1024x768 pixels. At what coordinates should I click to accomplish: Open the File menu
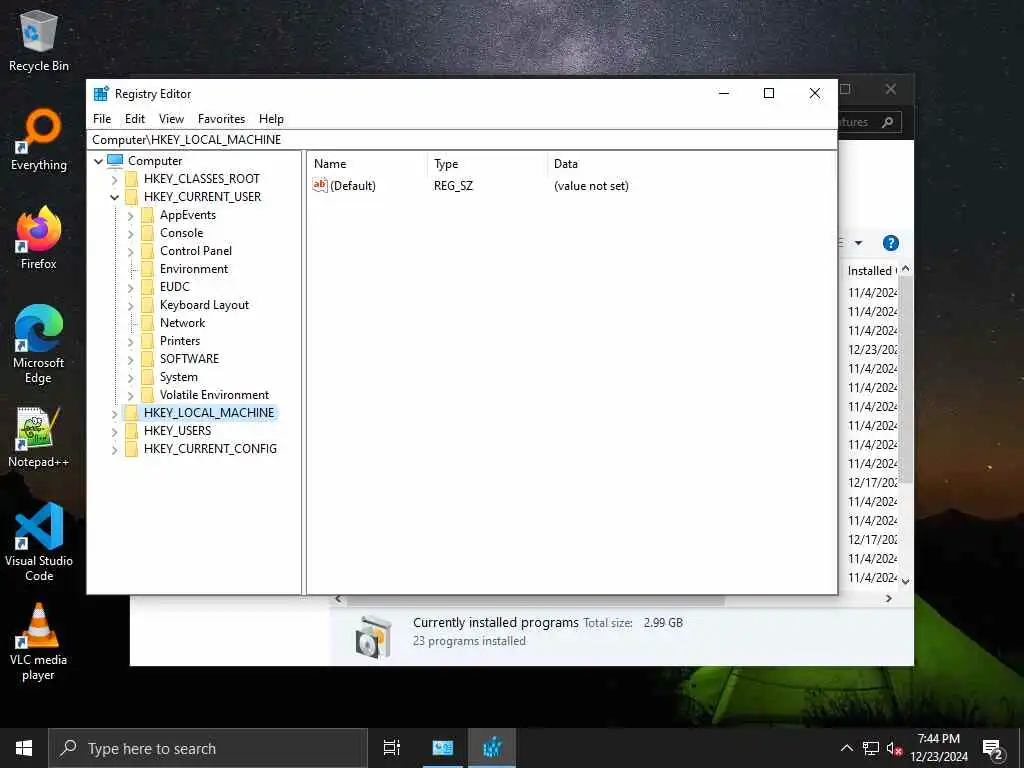tap(102, 119)
